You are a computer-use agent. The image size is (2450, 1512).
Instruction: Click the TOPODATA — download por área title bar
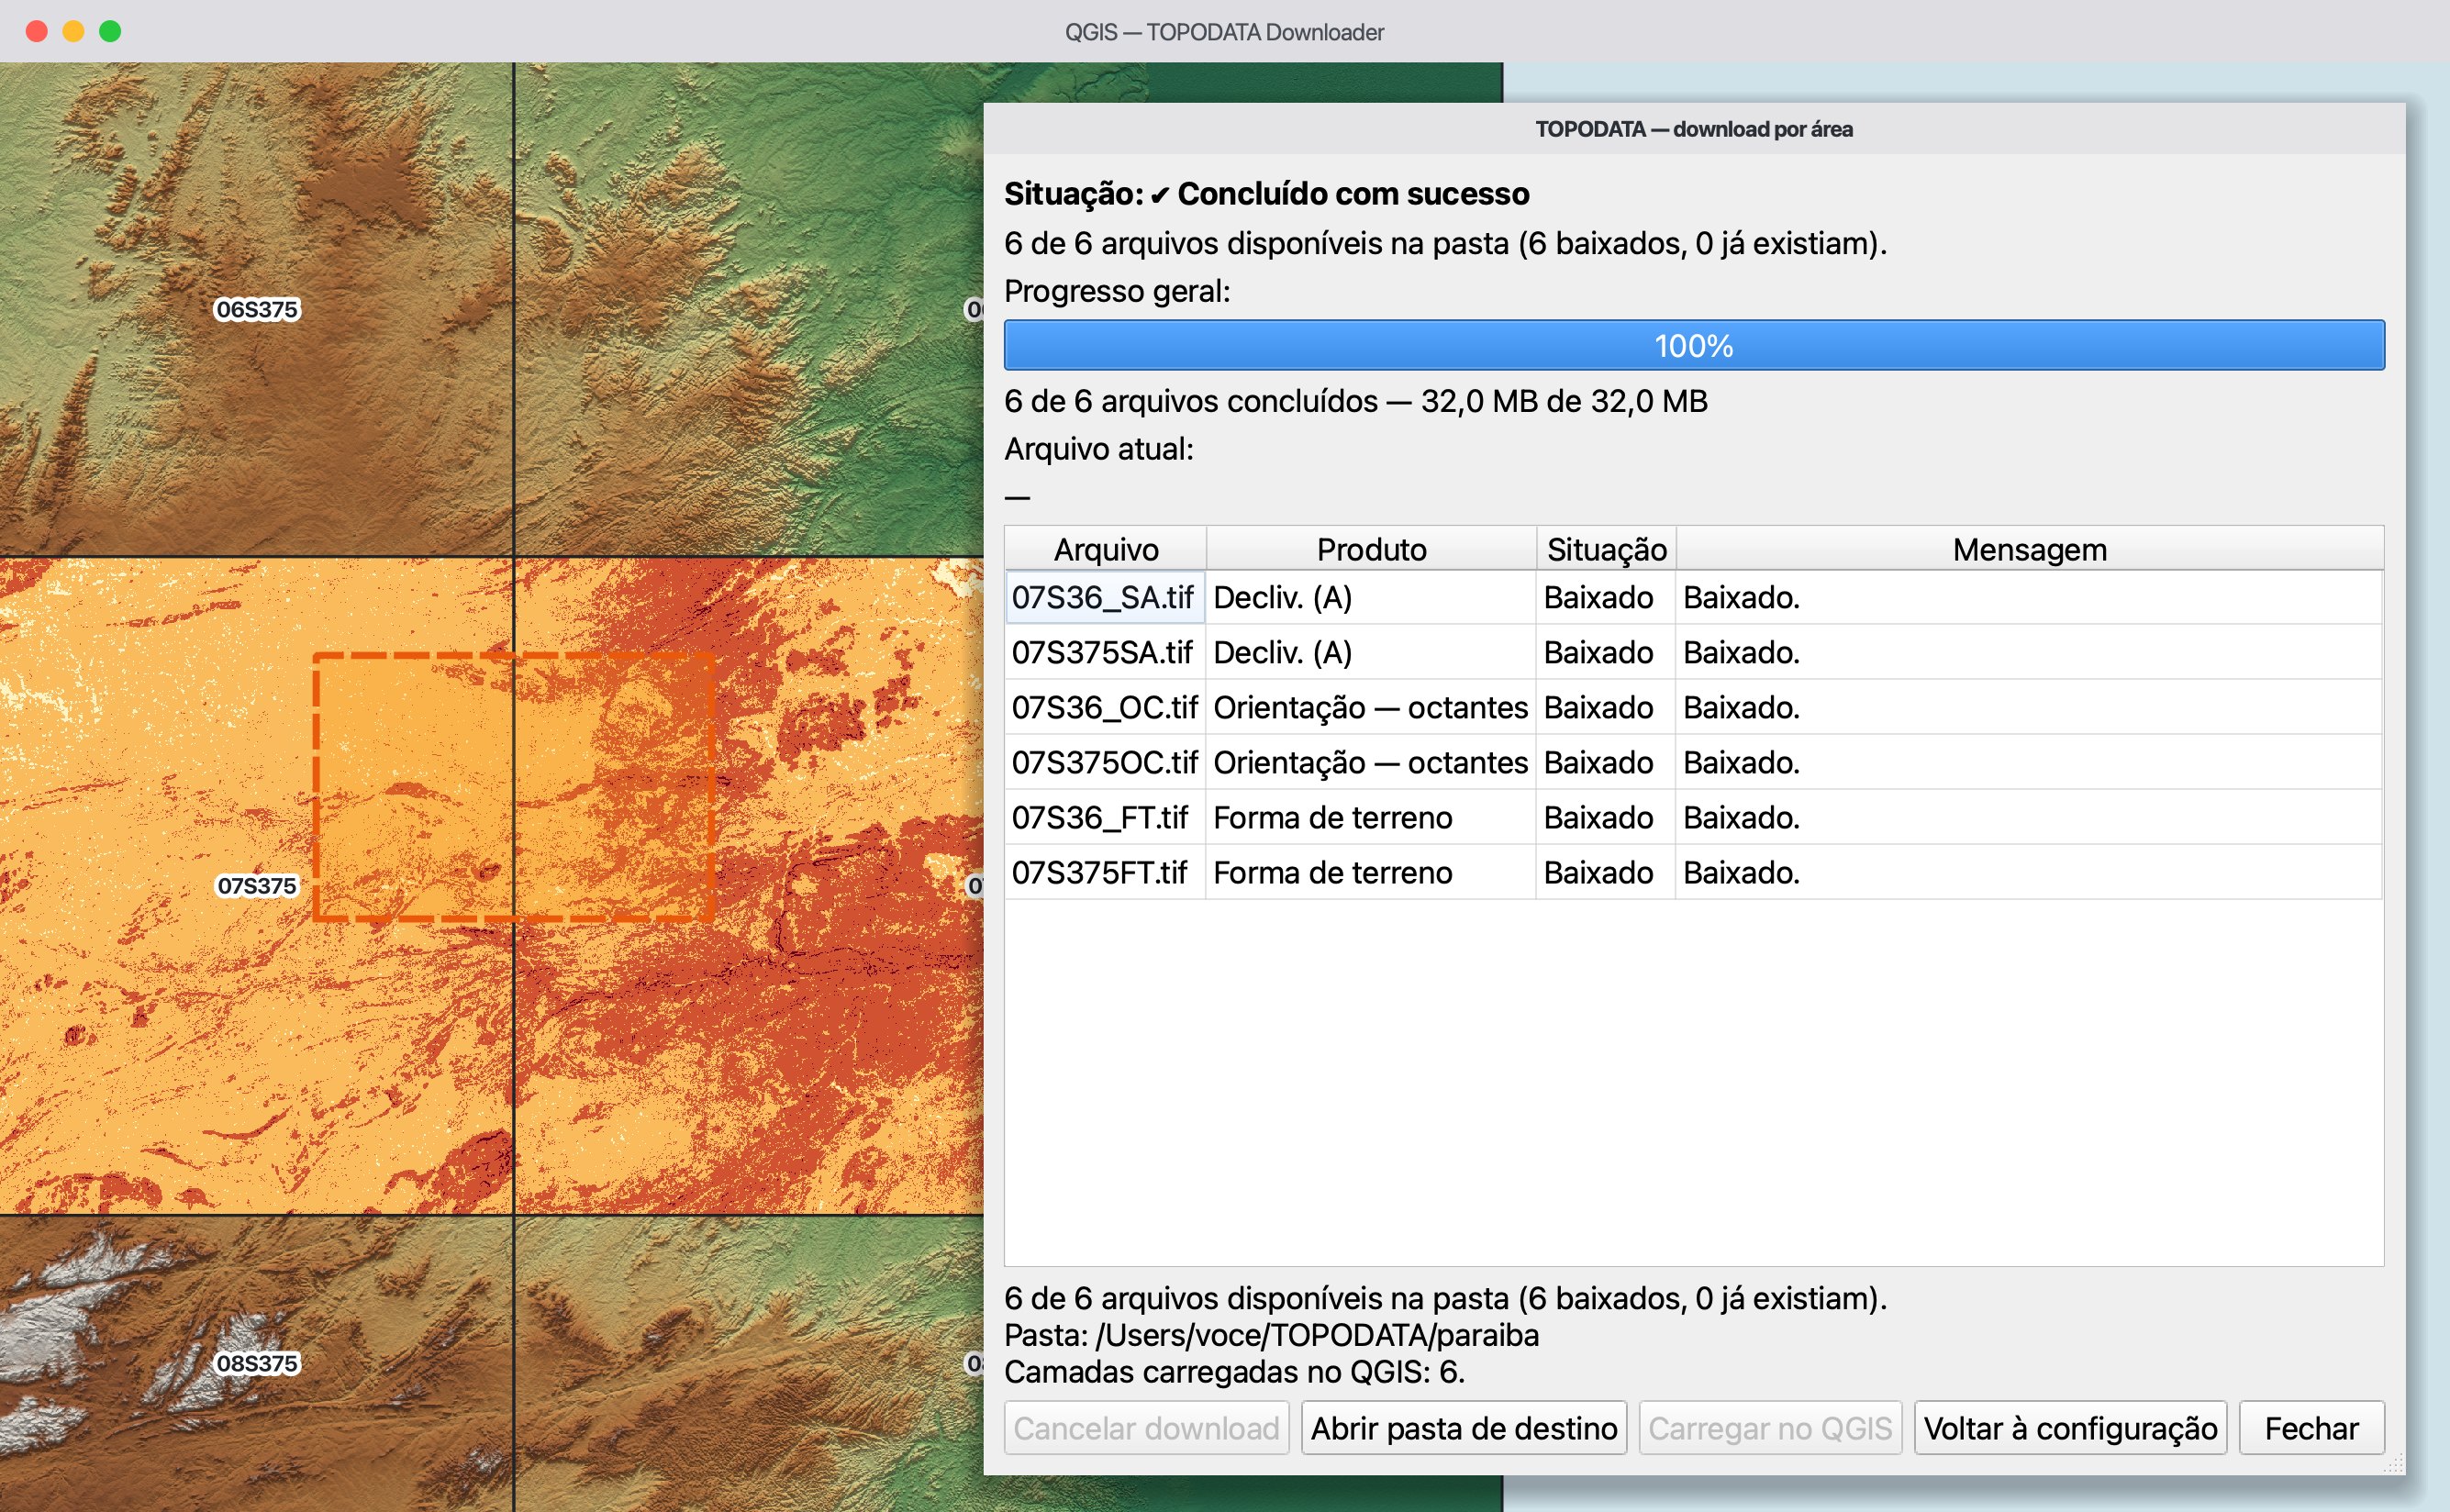pos(1694,129)
